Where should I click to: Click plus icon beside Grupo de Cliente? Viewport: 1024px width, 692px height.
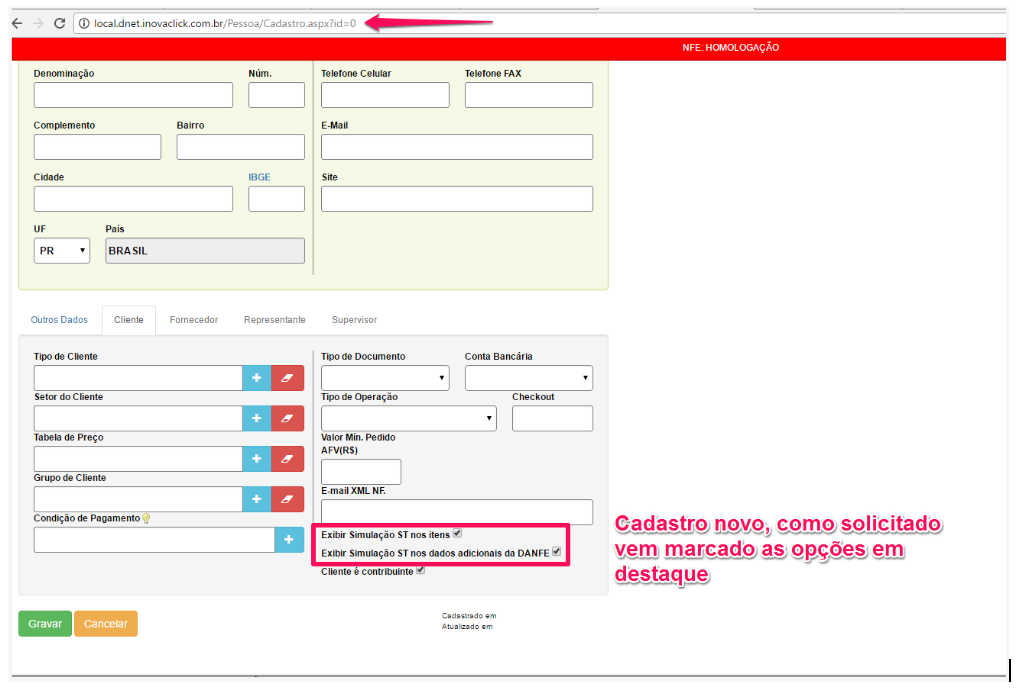[256, 499]
